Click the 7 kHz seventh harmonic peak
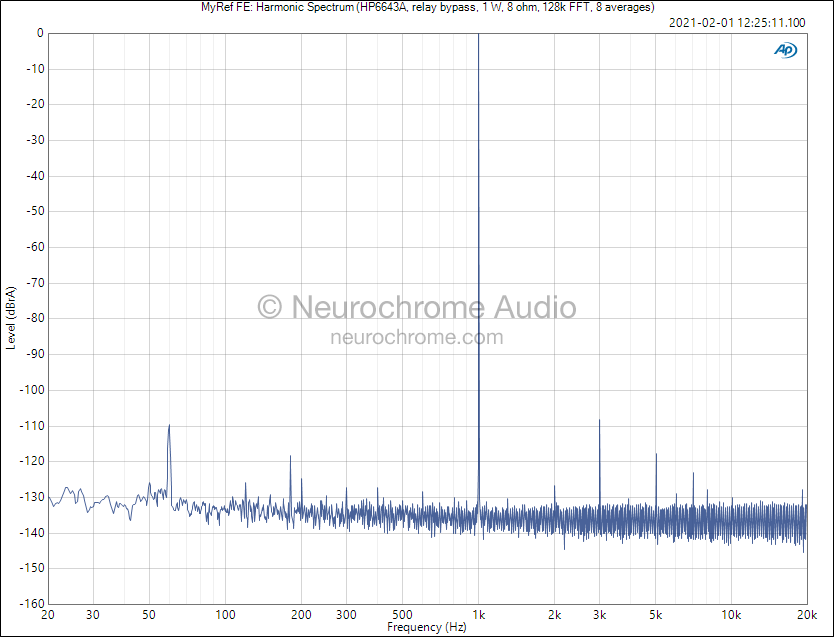This screenshot has height=637, width=834. [693, 474]
